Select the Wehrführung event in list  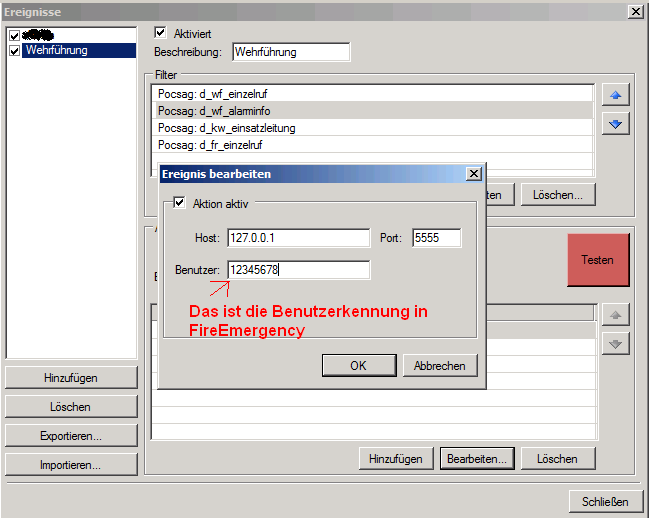pos(57,50)
